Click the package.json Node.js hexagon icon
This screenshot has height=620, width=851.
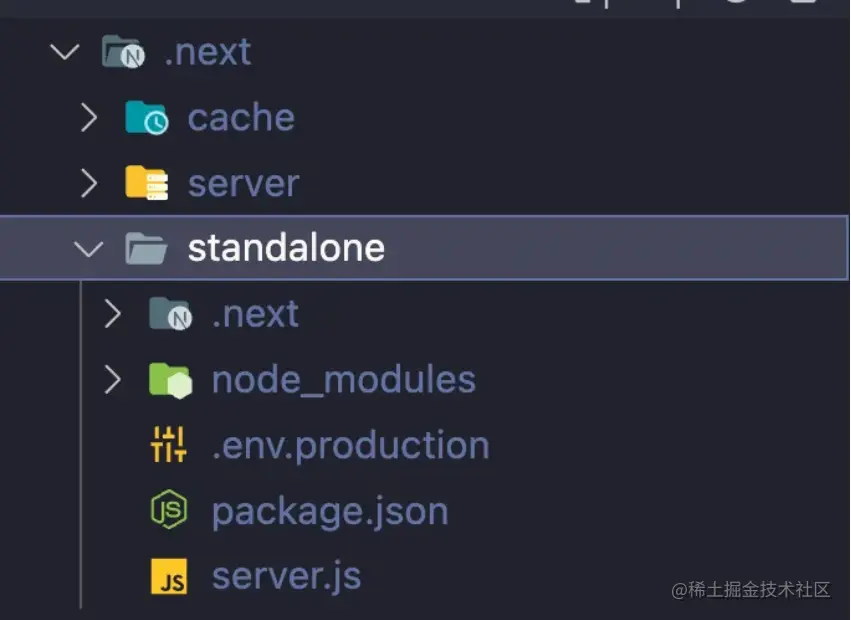coord(169,509)
